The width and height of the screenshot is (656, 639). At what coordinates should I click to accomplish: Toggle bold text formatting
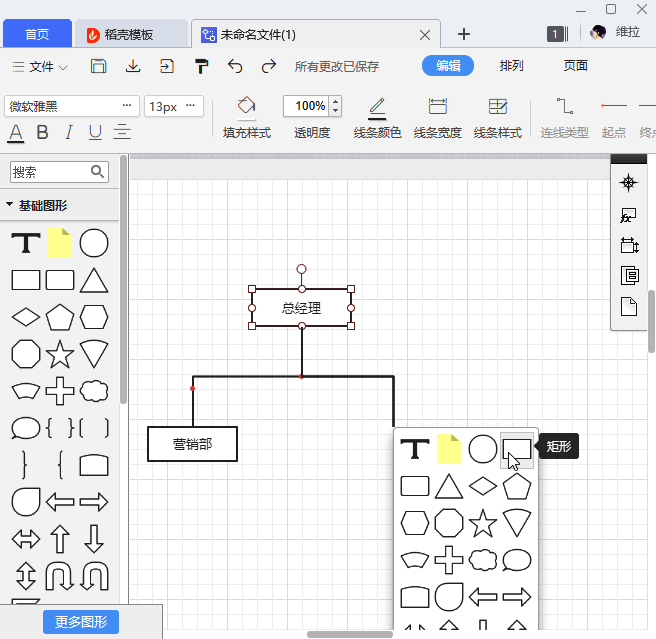point(42,132)
